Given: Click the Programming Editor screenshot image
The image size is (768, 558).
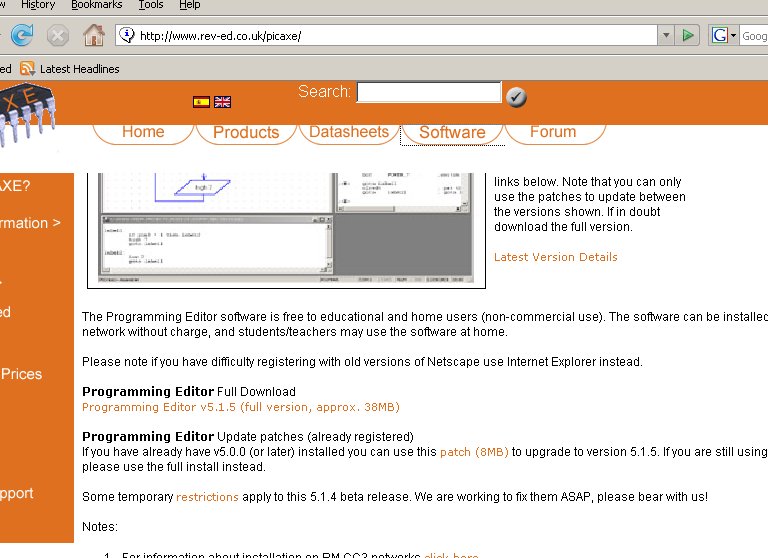Looking at the screenshot, I should tap(286, 230).
